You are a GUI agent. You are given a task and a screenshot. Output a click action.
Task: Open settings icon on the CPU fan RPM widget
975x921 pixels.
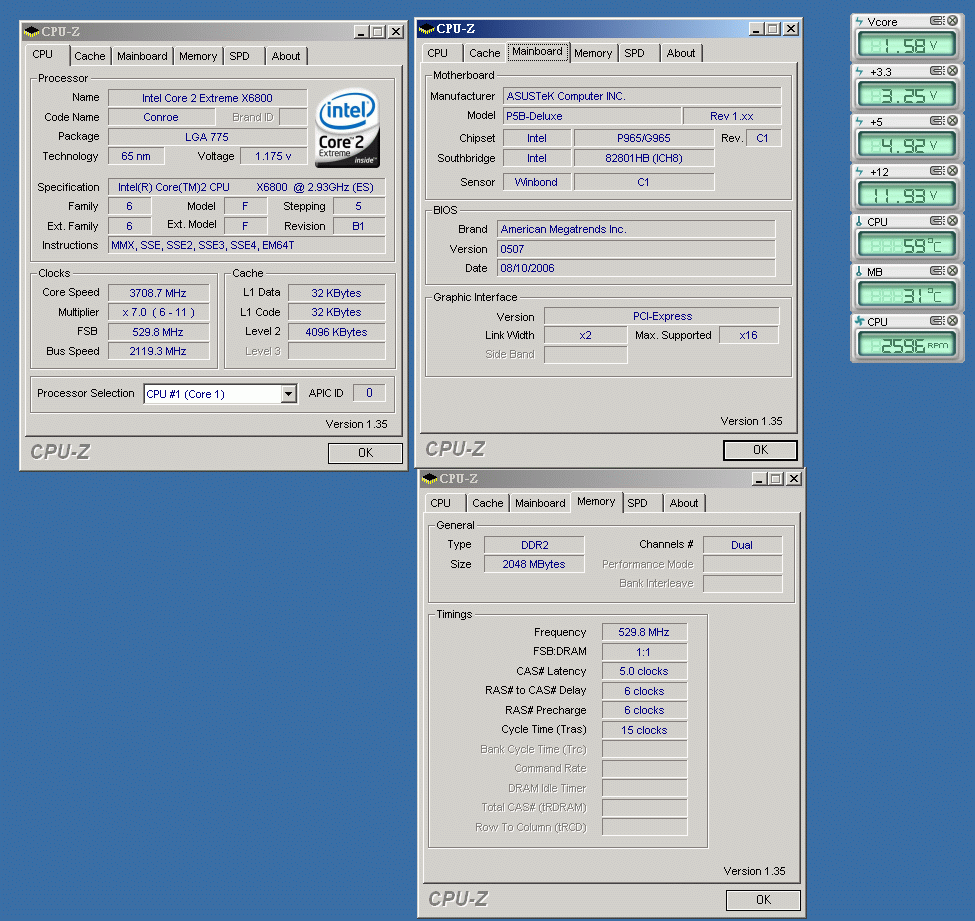click(x=937, y=321)
